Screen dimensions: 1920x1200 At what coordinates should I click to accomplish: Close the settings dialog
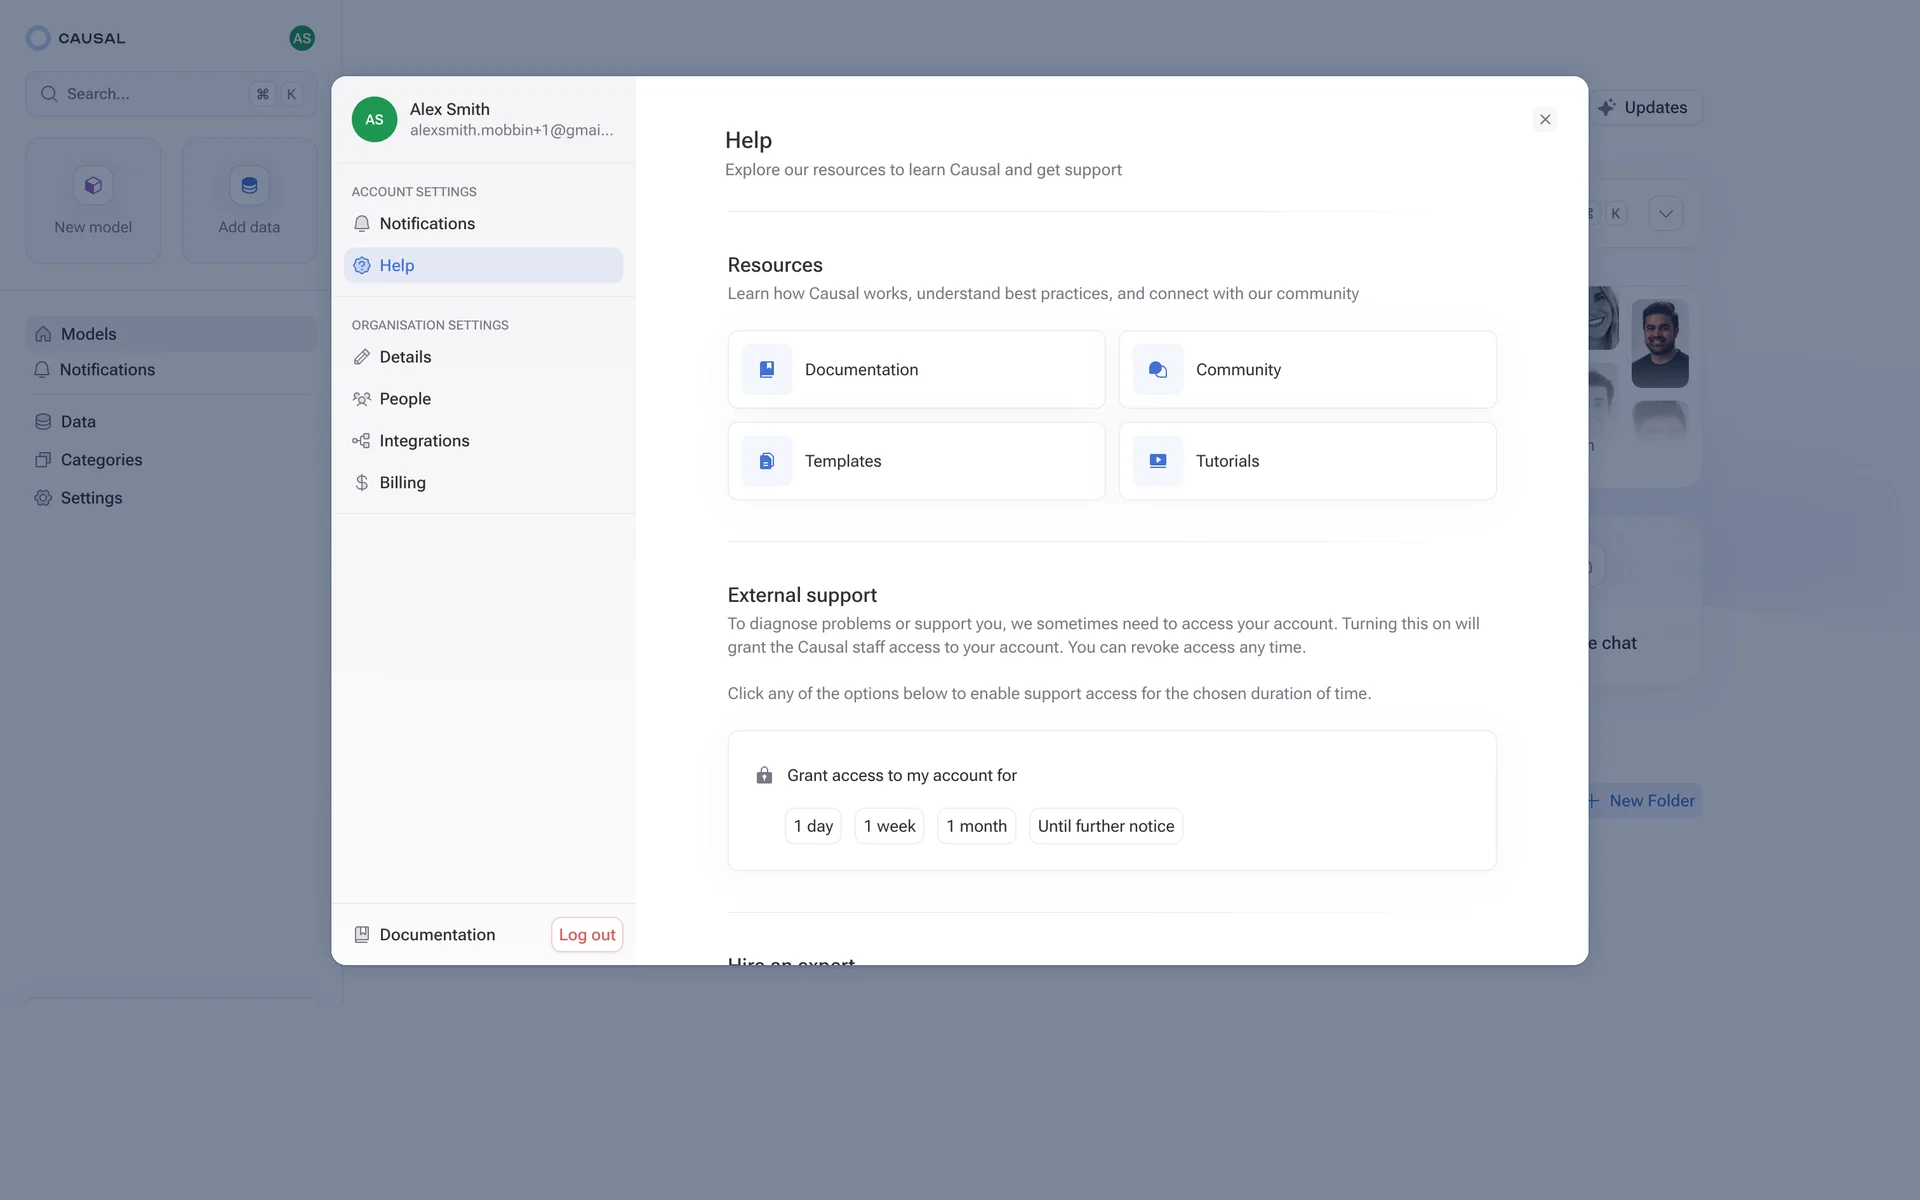point(1545,120)
